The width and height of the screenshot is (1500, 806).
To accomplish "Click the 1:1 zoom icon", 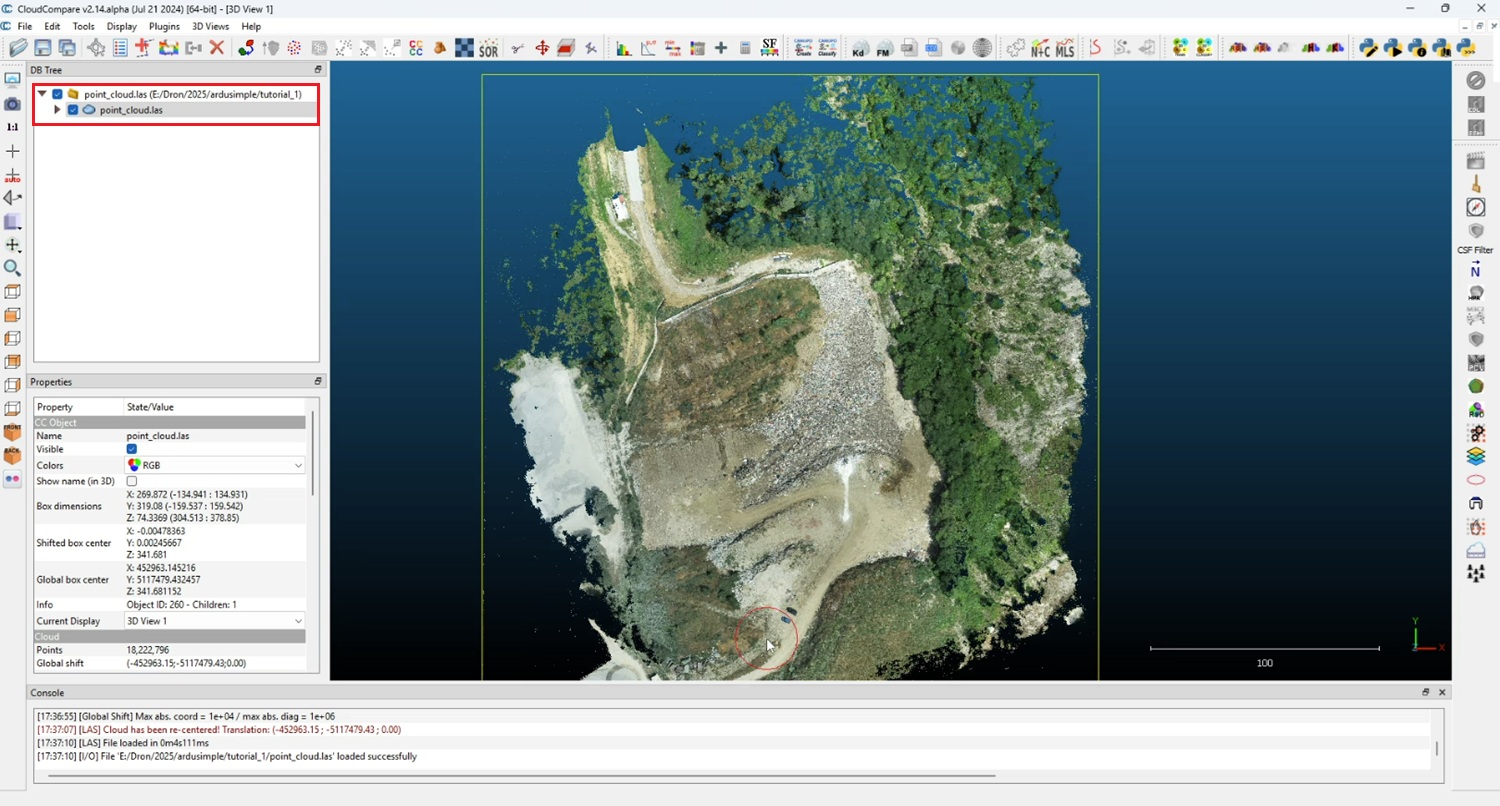I will coord(12,128).
